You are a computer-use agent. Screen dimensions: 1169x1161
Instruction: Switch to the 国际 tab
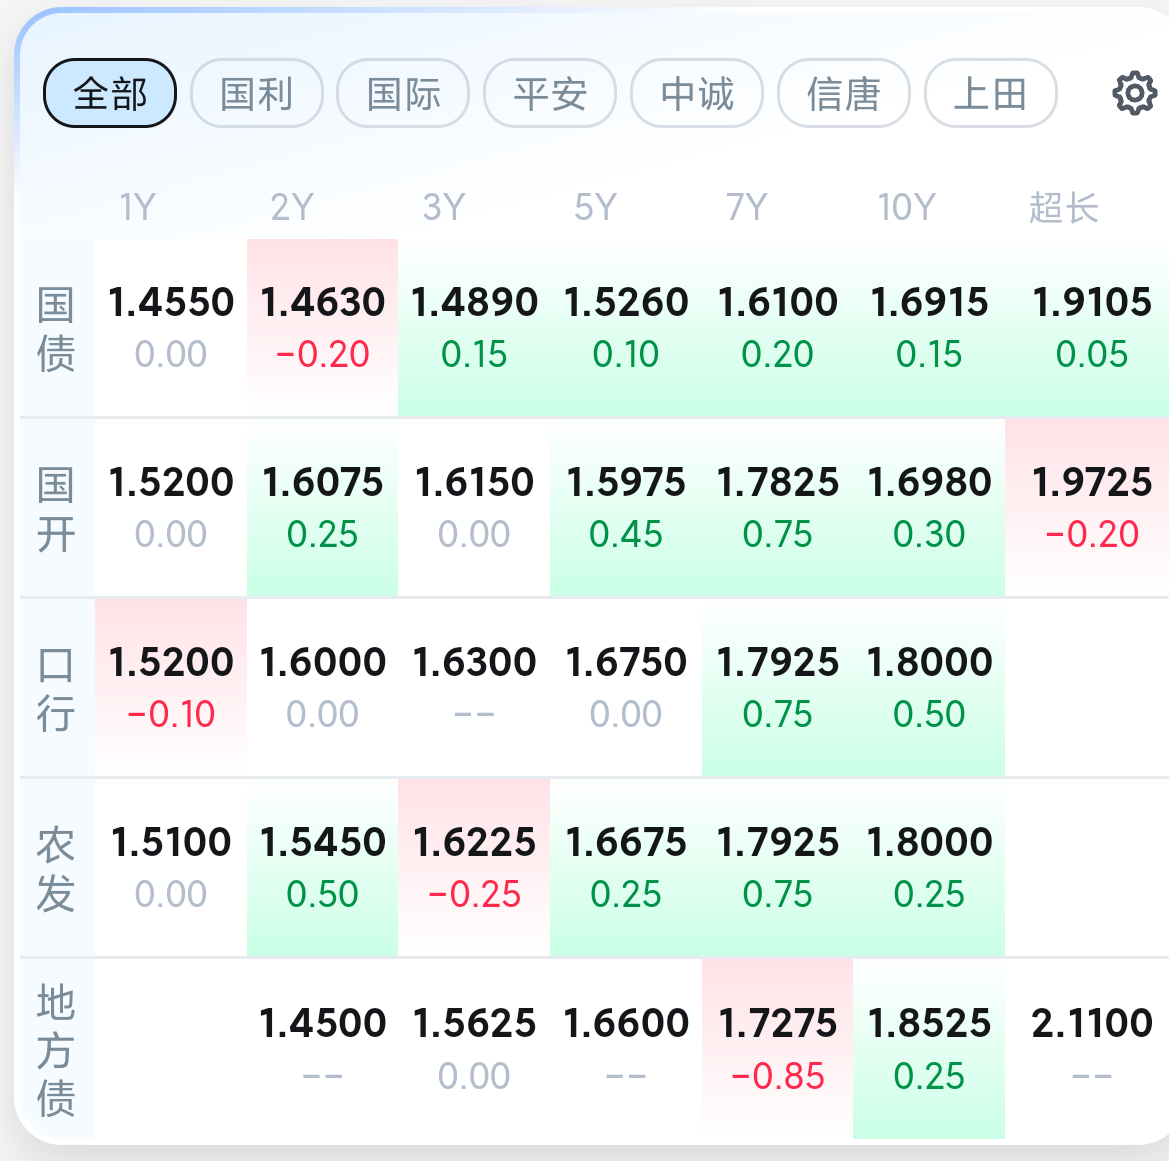coord(403,93)
